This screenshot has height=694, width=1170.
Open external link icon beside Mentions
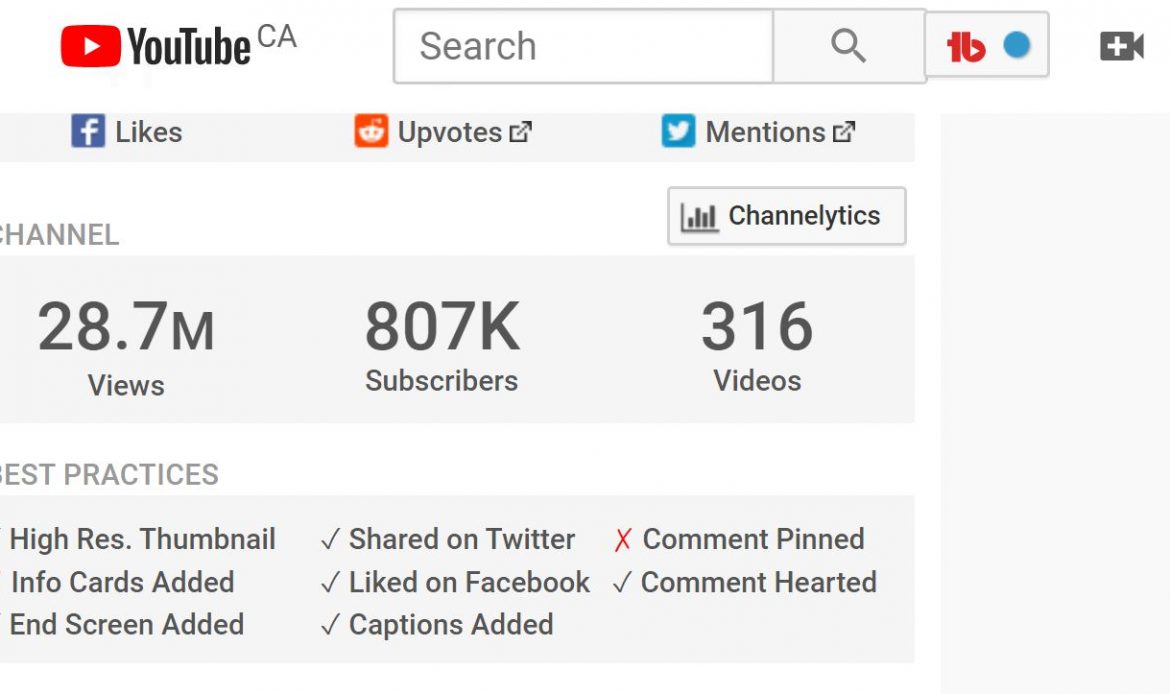tap(844, 132)
